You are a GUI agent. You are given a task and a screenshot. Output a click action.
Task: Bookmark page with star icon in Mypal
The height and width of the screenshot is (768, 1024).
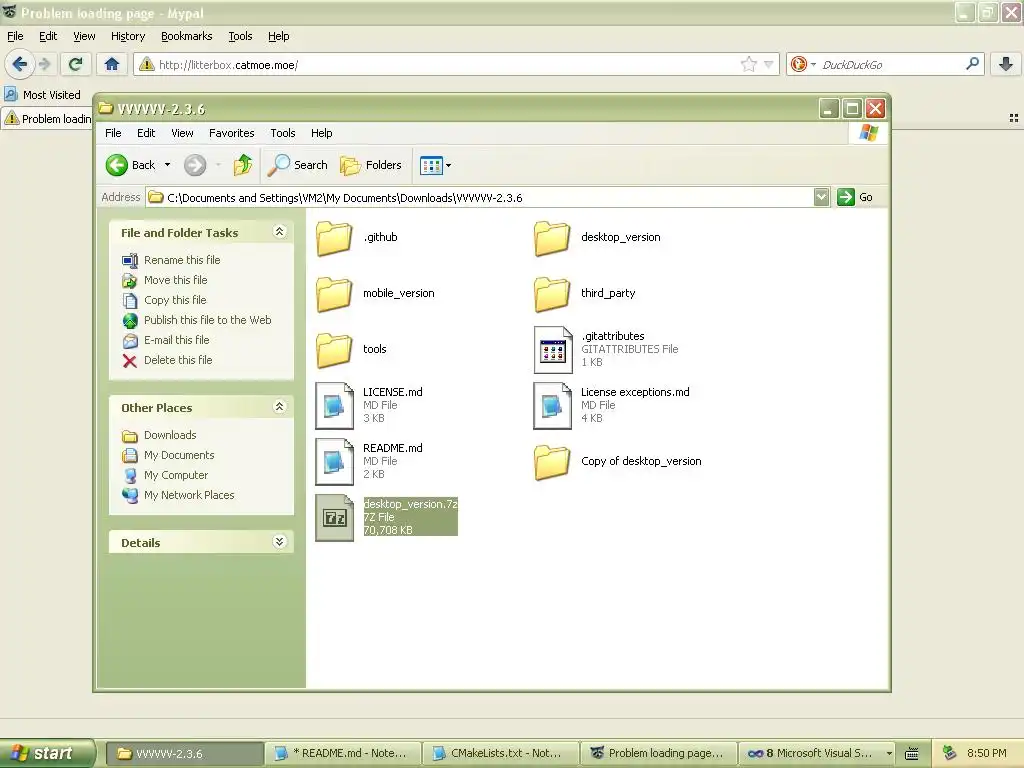(748, 64)
